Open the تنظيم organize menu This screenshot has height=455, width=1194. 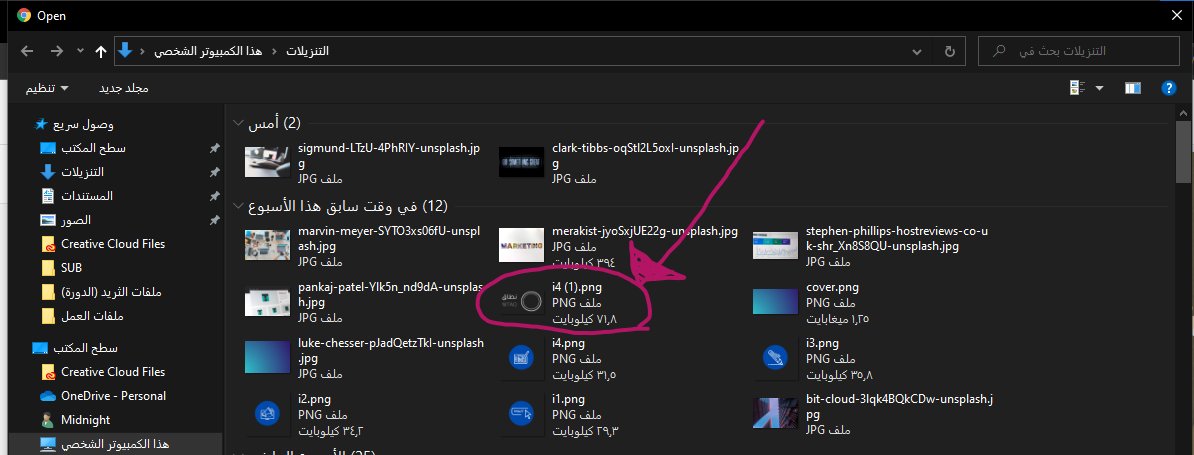click(47, 88)
